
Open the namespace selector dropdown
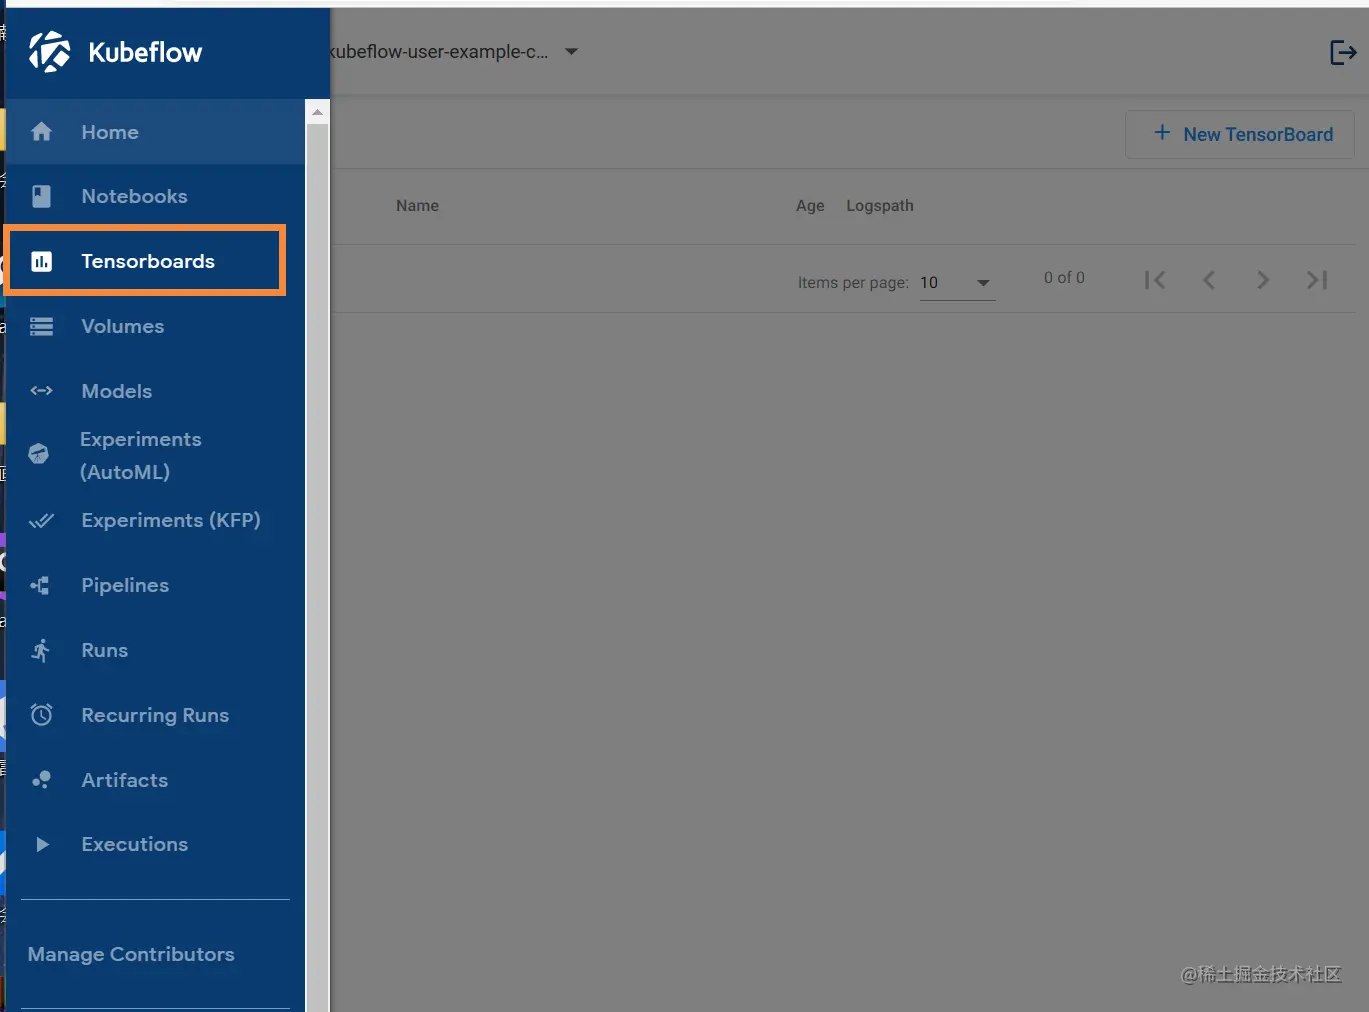[455, 52]
